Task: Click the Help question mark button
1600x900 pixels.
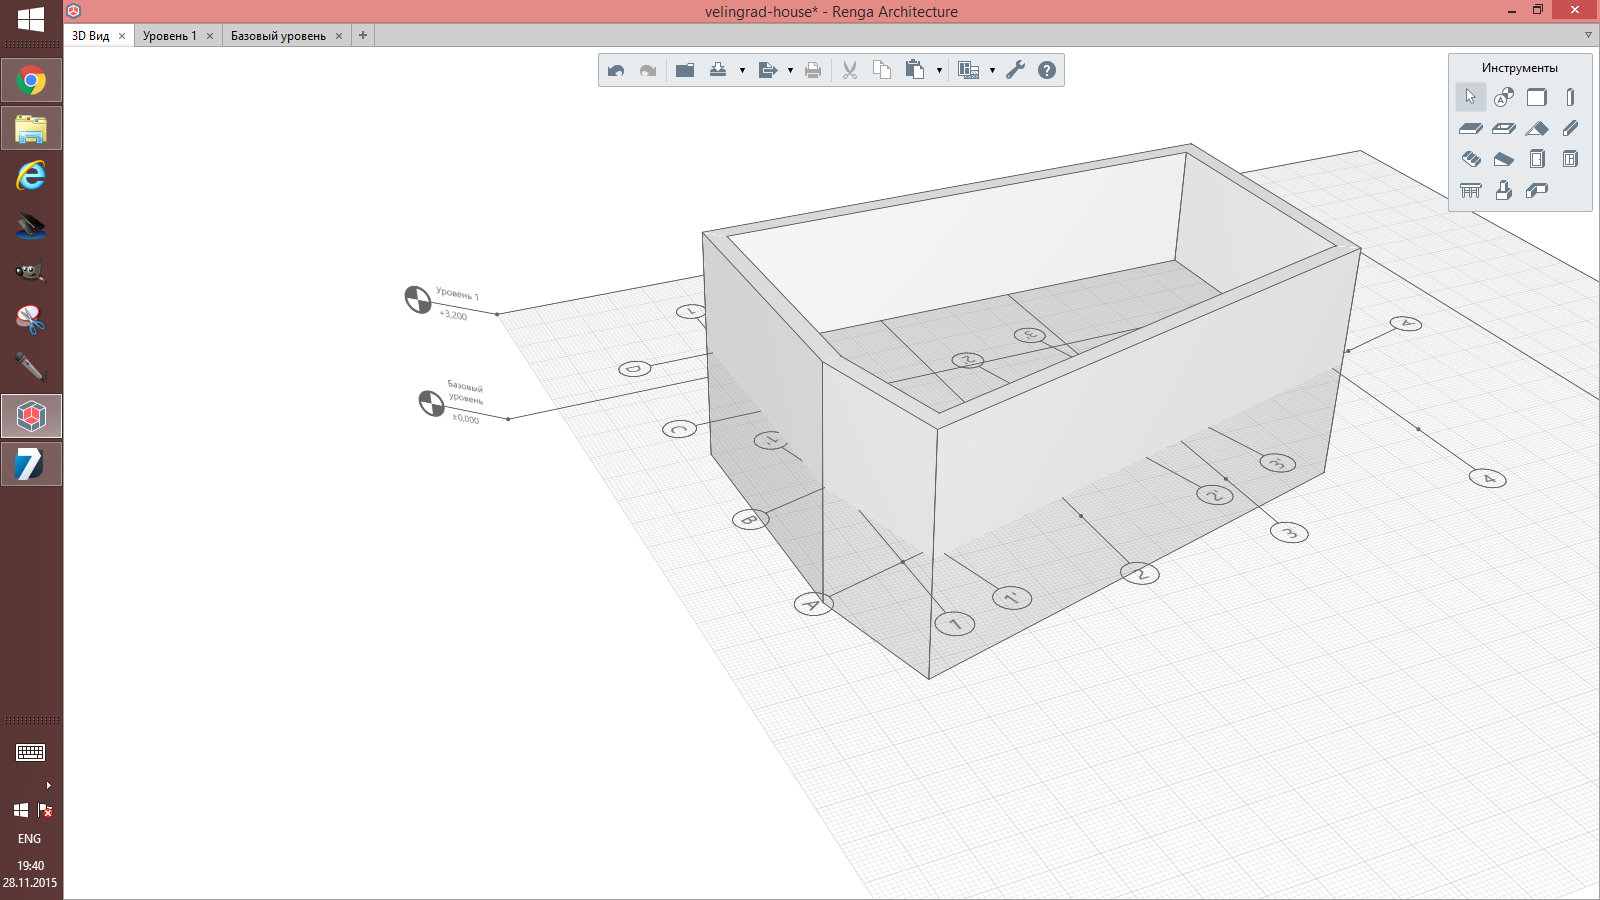Action: pyautogui.click(x=1046, y=70)
